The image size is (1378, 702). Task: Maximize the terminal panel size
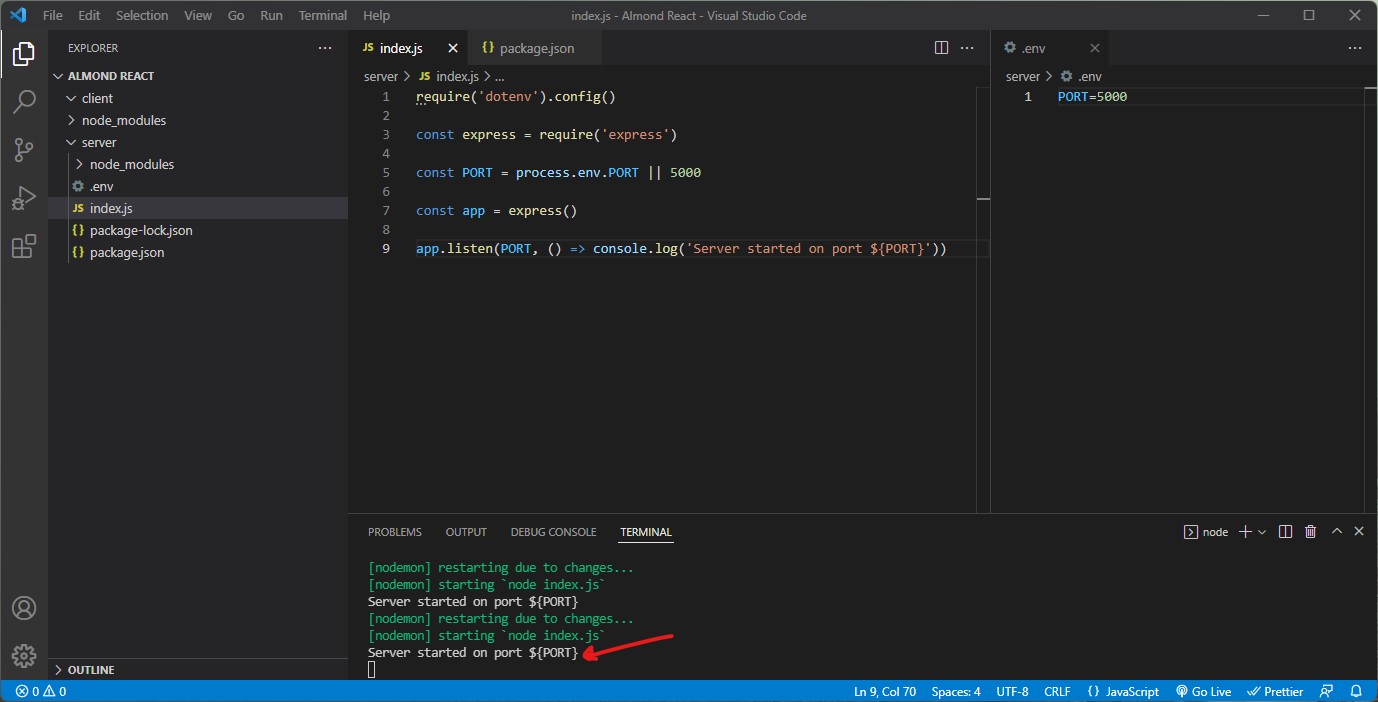(x=1337, y=532)
